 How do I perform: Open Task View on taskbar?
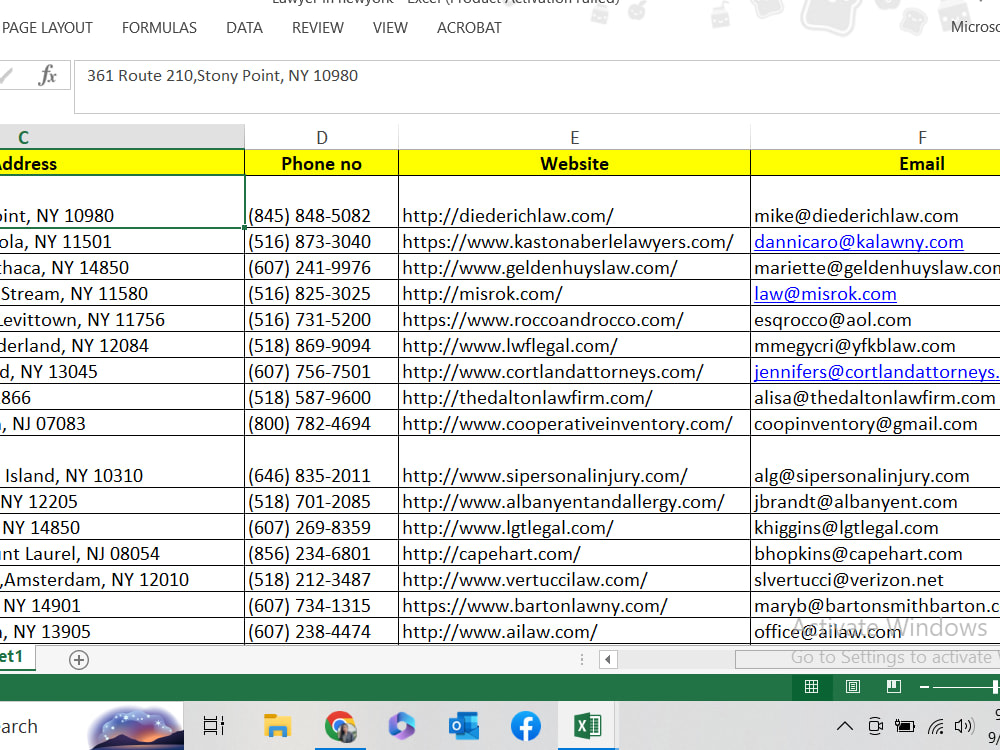[x=214, y=726]
